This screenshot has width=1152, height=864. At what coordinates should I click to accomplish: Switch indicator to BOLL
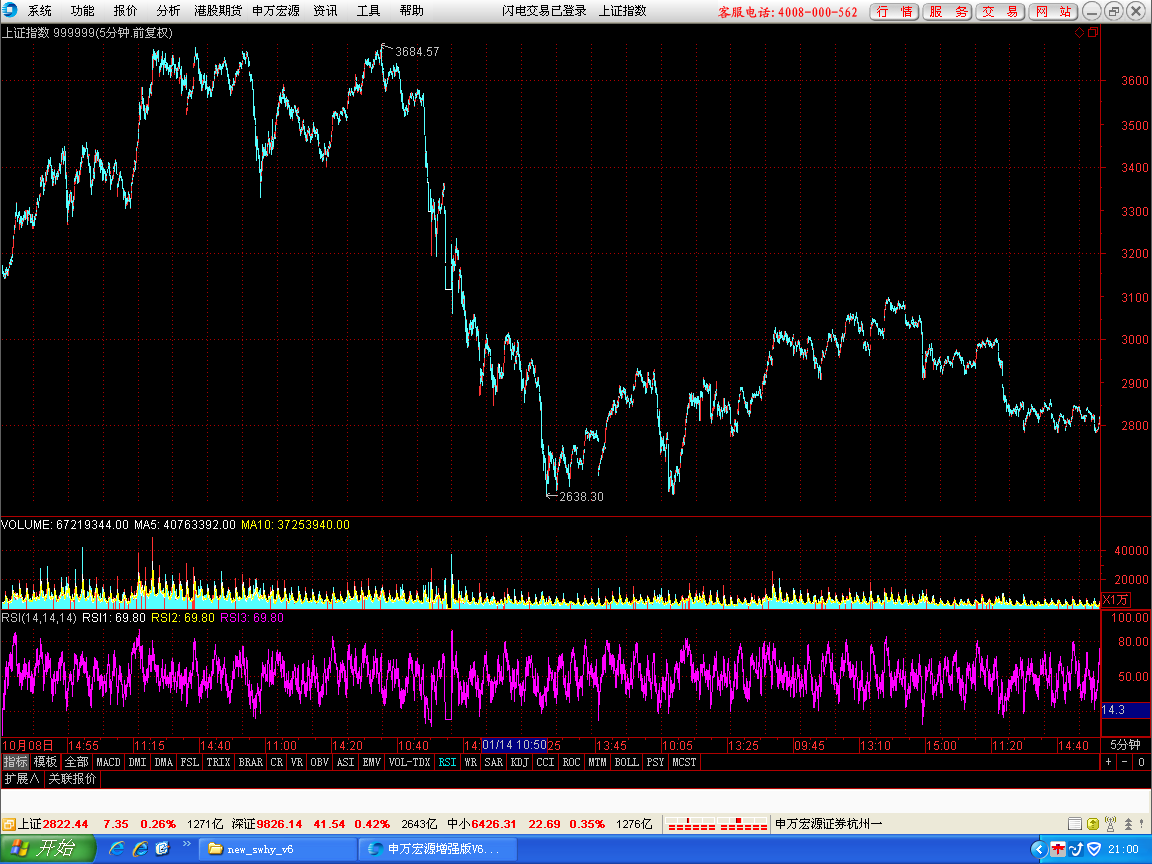pos(627,762)
